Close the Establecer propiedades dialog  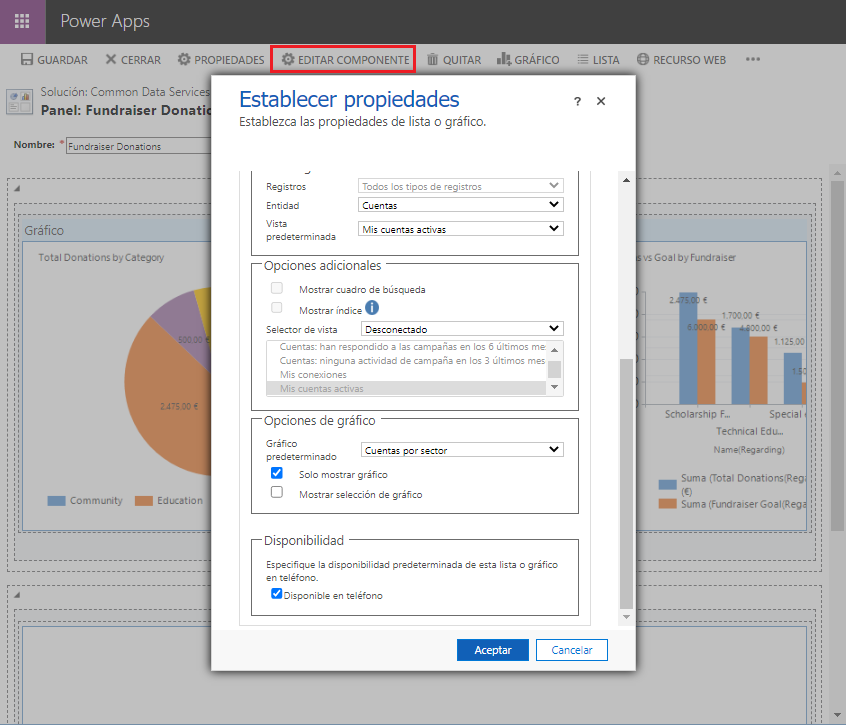pyautogui.click(x=601, y=101)
